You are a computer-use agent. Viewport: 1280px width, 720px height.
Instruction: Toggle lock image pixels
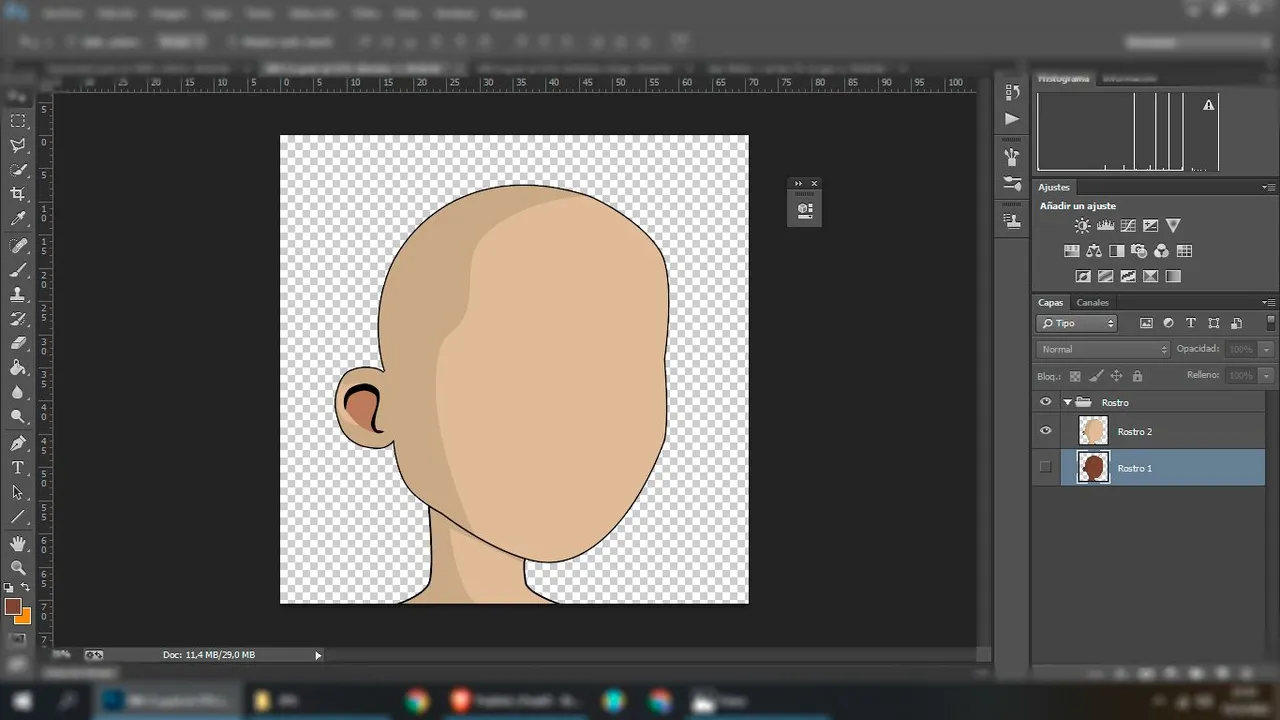[x=1096, y=376]
